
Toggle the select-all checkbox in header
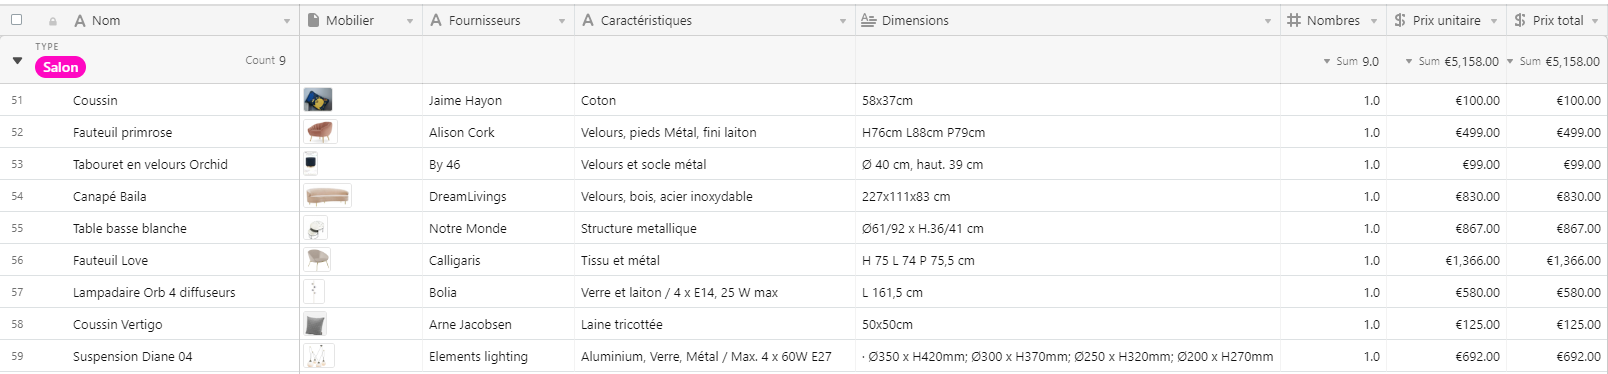click(x=17, y=19)
